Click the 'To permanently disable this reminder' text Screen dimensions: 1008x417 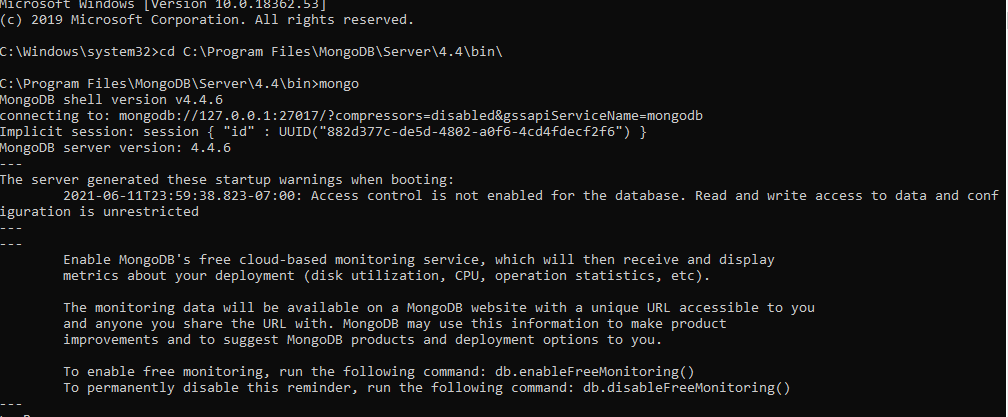200,387
